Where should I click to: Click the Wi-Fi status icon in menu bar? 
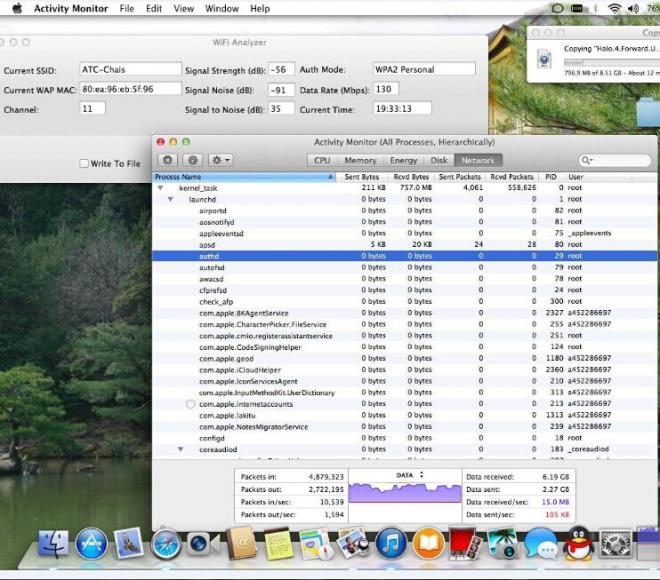pos(615,8)
